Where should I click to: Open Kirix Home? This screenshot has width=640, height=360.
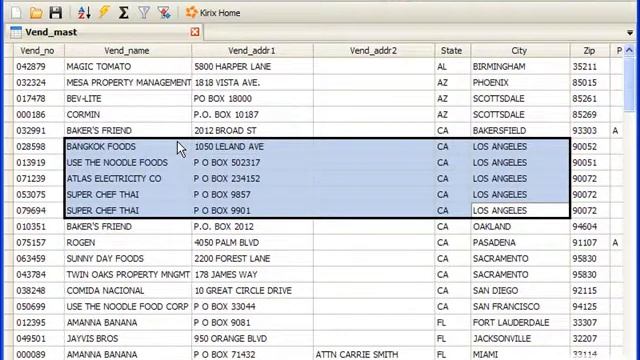tap(213, 13)
